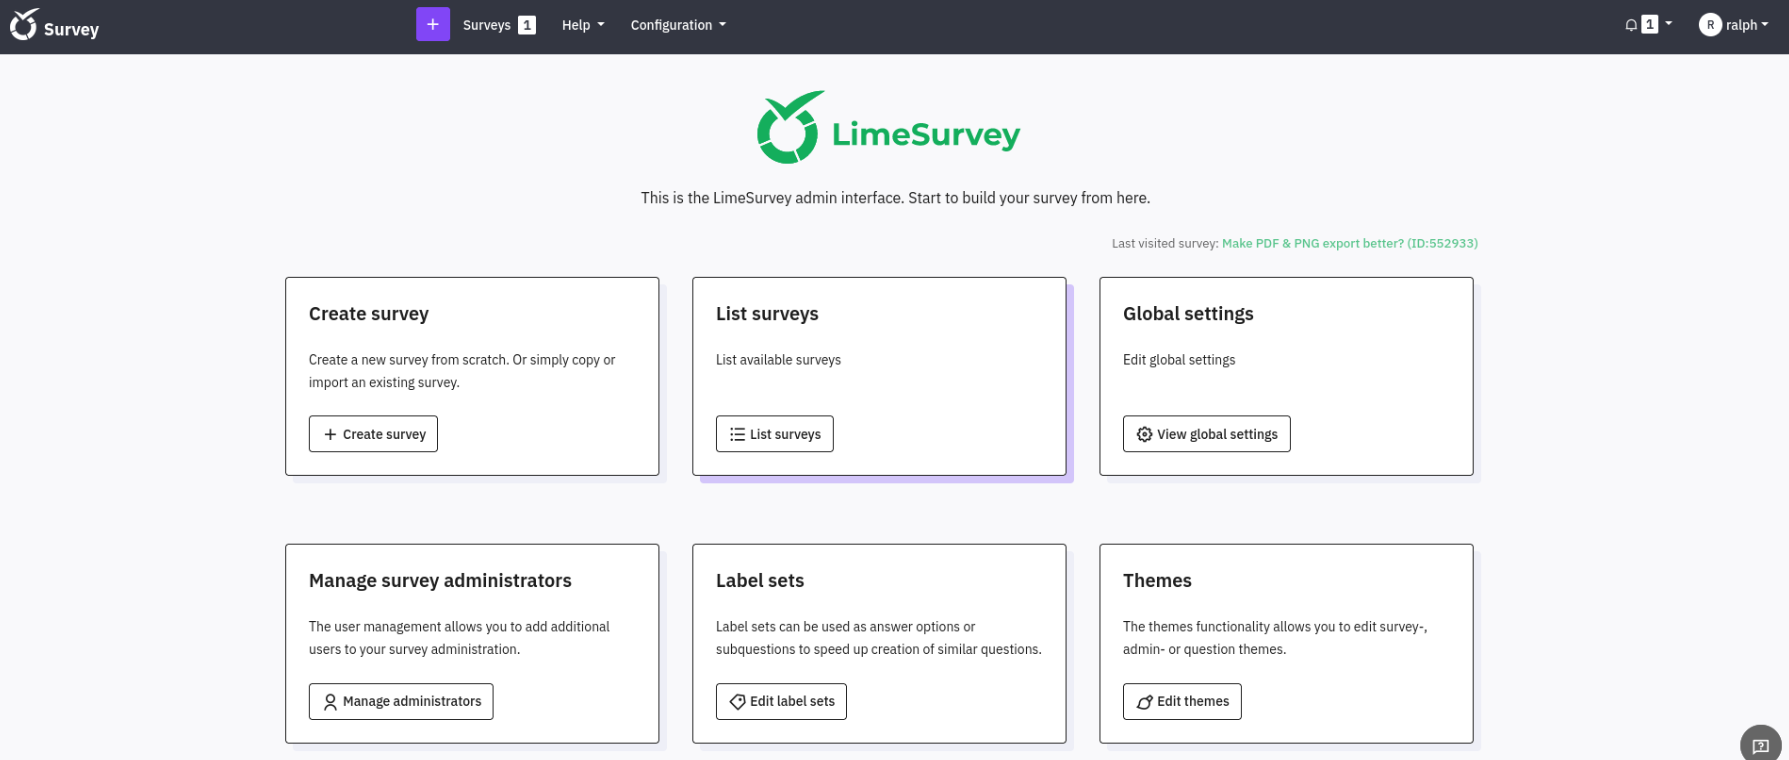Expand the notifications dropdown arrow
The width and height of the screenshot is (1789, 760).
1668,24
